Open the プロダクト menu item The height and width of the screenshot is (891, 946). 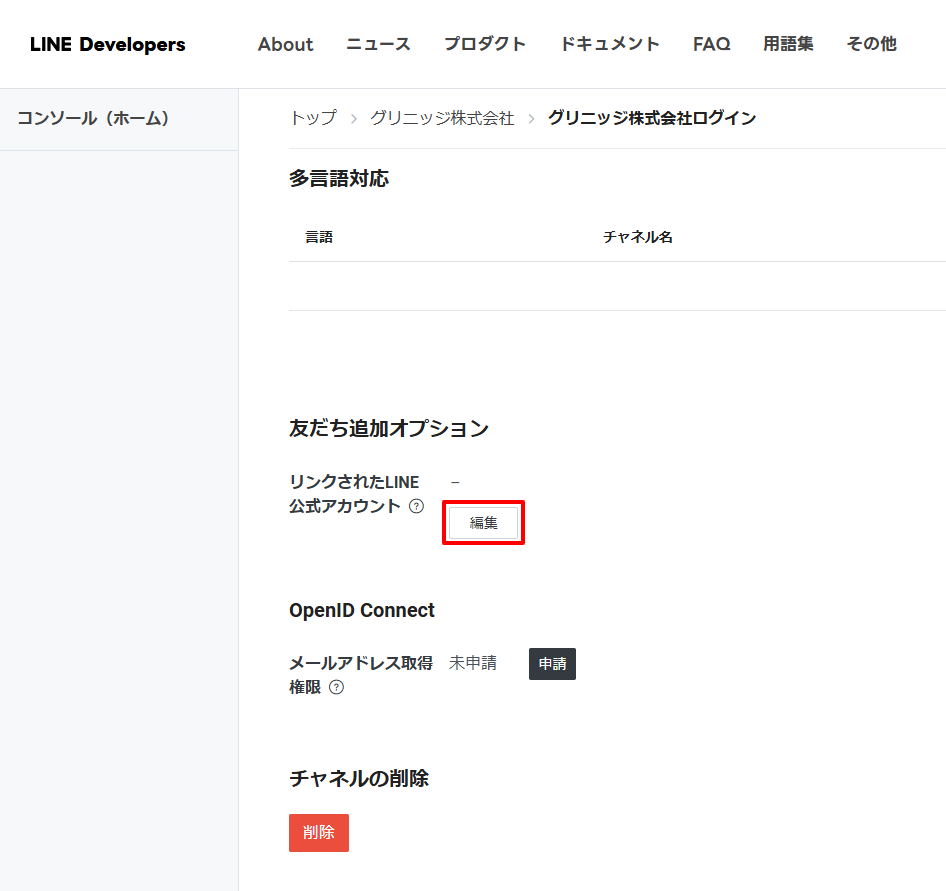coord(485,44)
